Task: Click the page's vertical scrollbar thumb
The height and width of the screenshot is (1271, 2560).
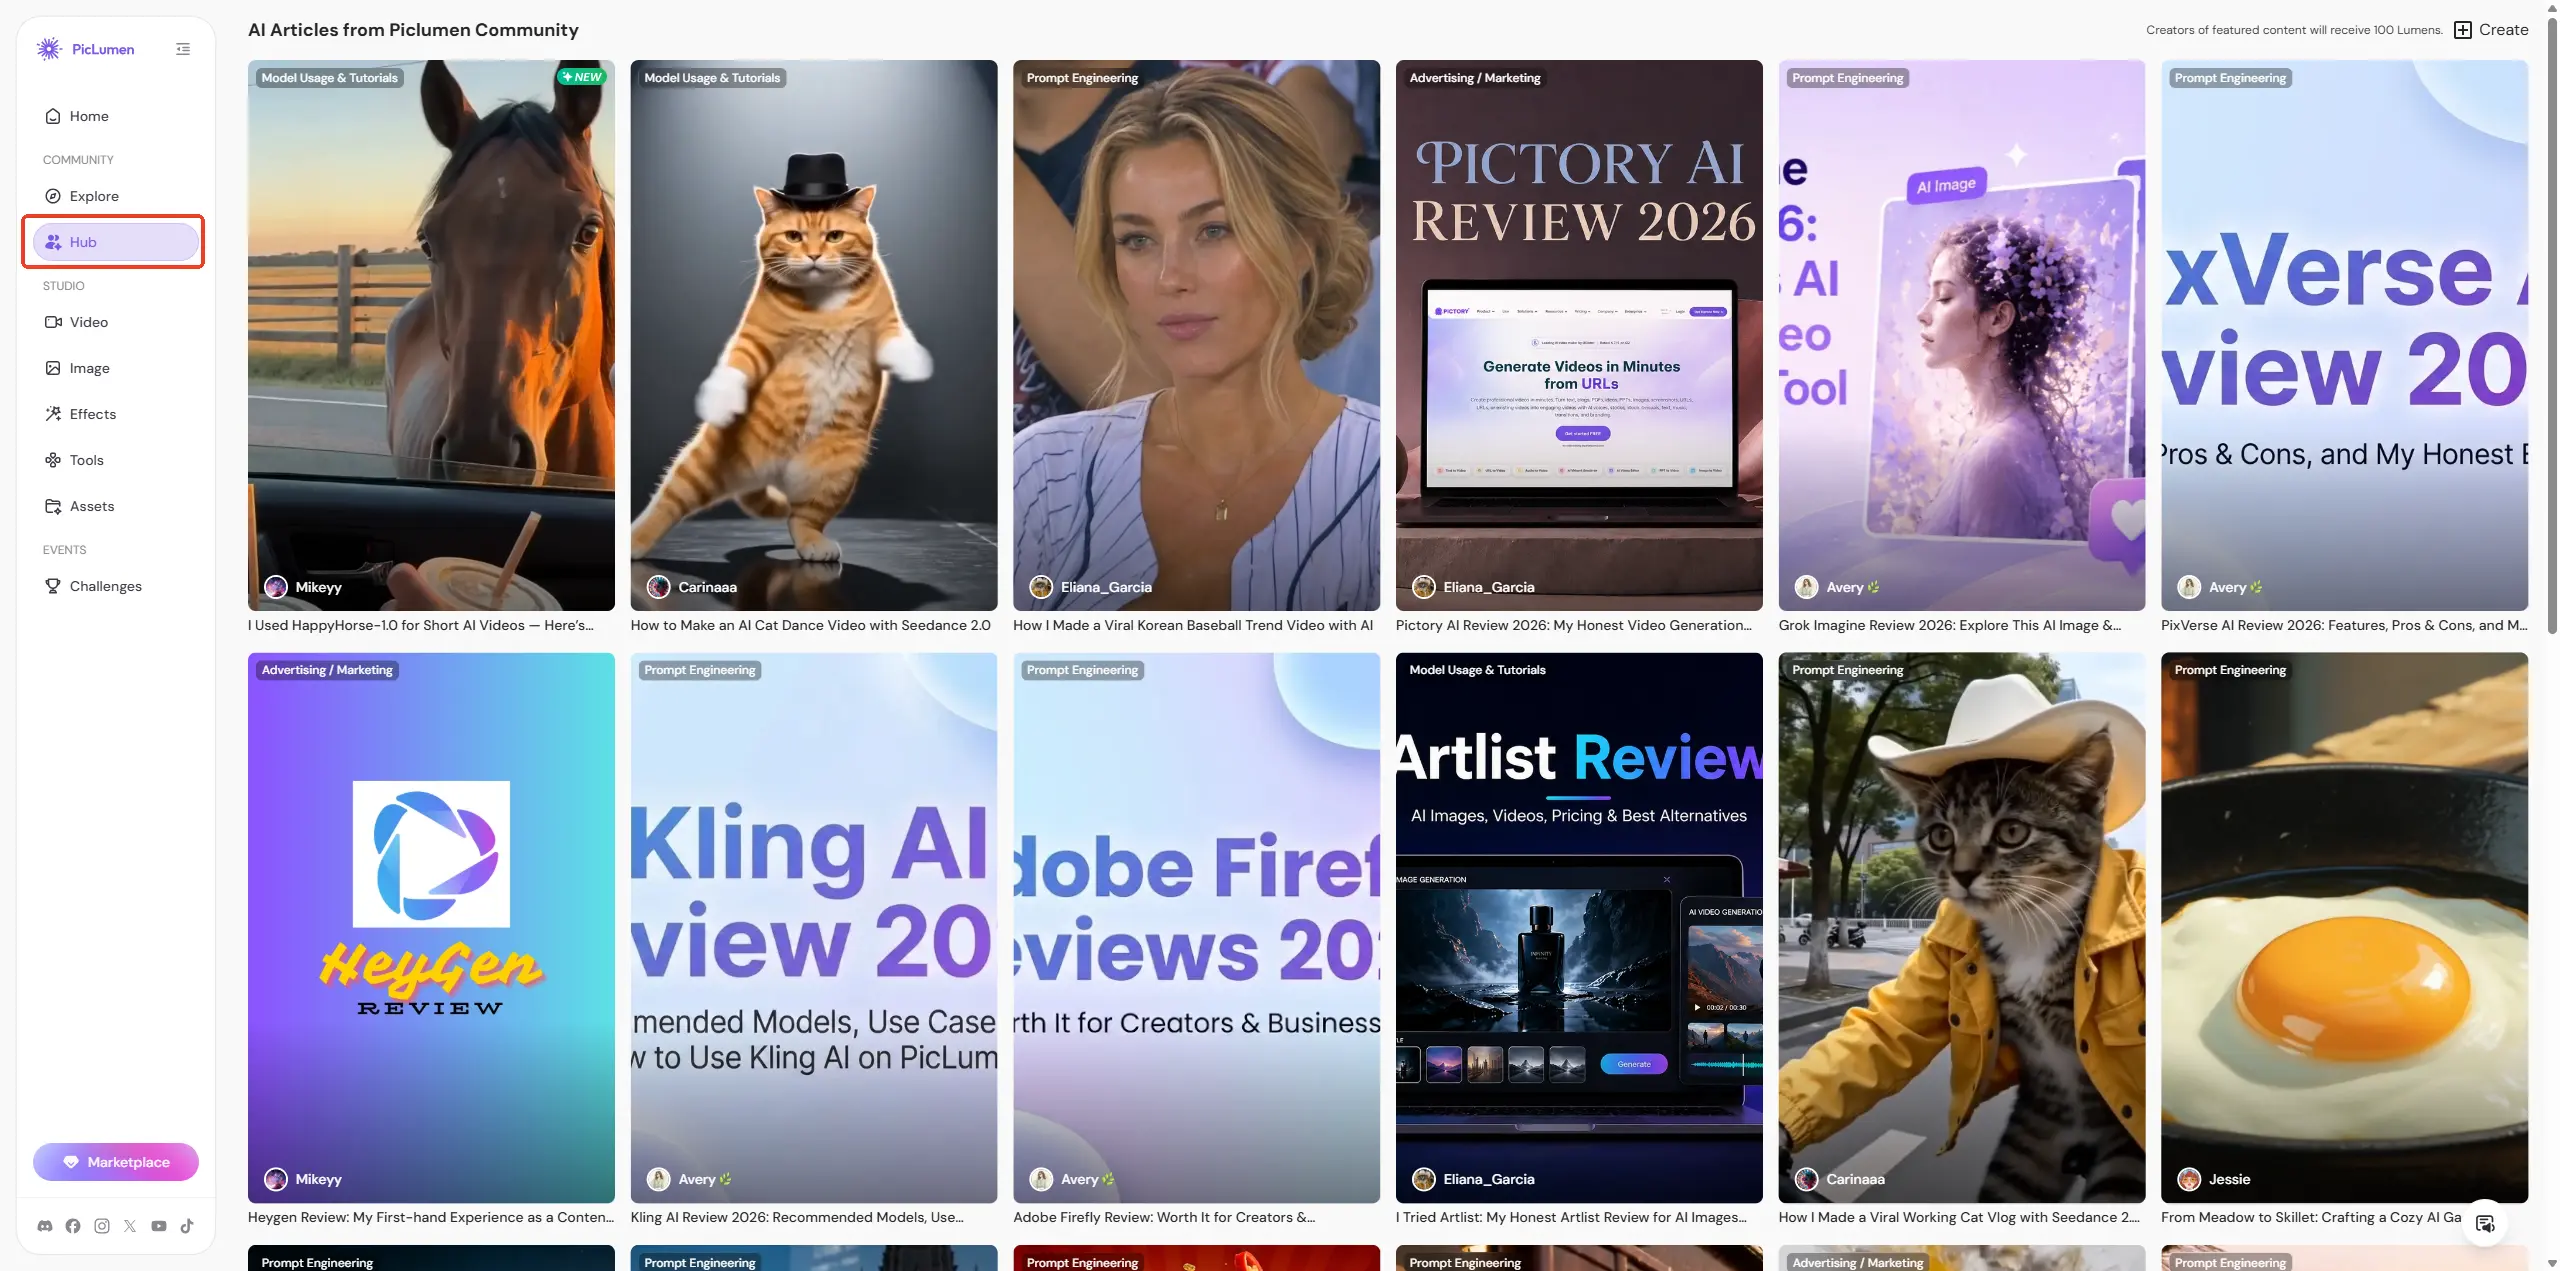Action: click(x=2552, y=324)
